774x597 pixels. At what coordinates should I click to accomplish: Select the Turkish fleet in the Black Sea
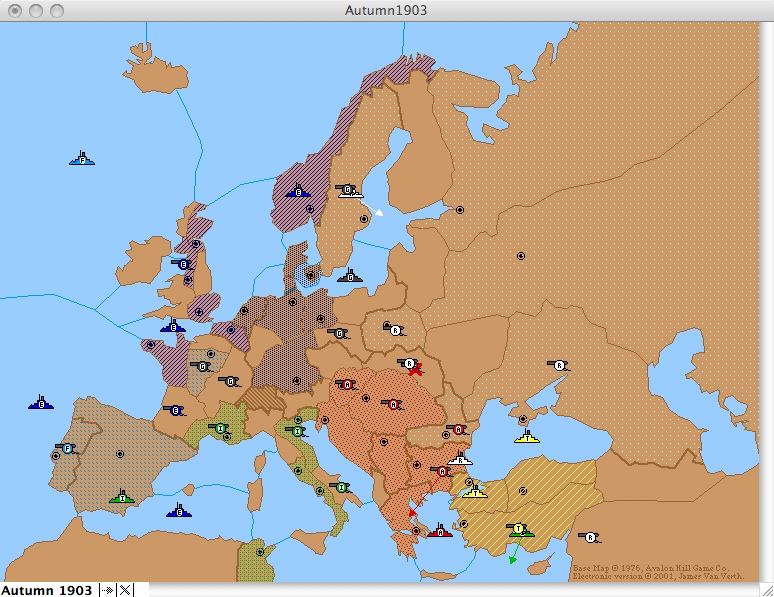coord(527,437)
